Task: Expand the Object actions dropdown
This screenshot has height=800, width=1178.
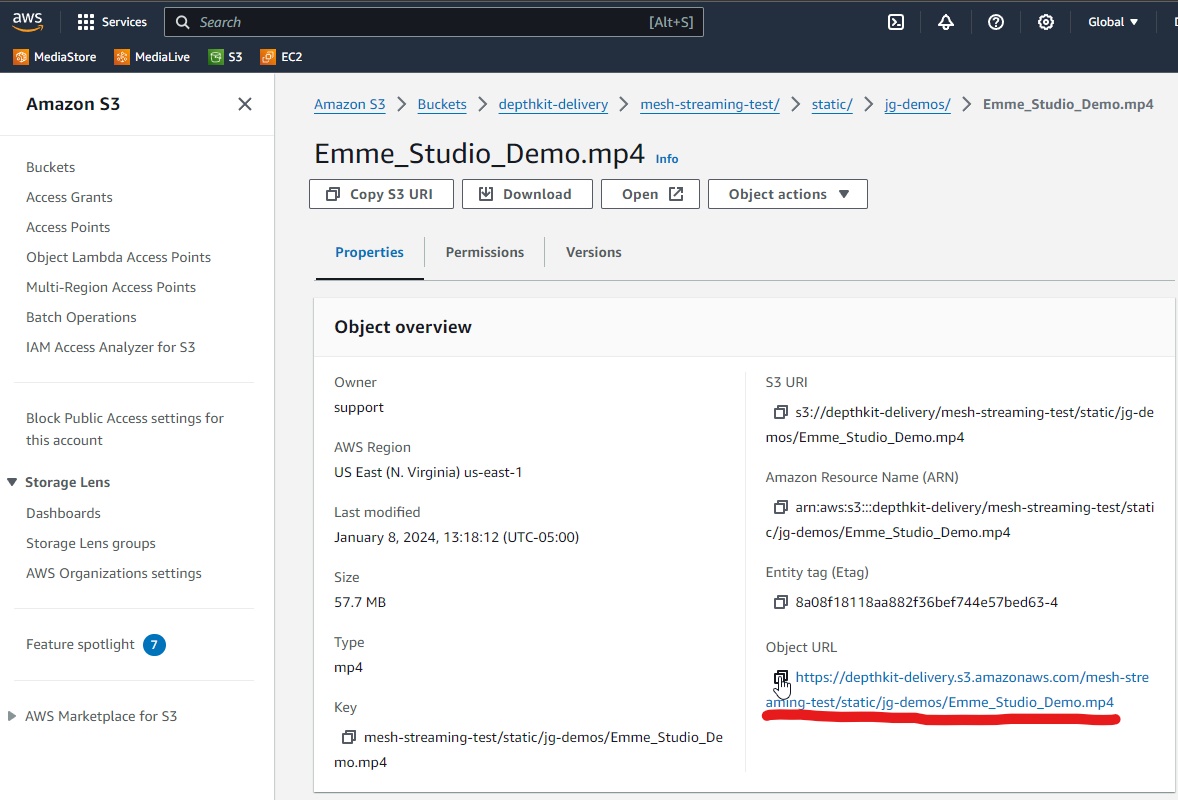Action: [787, 194]
